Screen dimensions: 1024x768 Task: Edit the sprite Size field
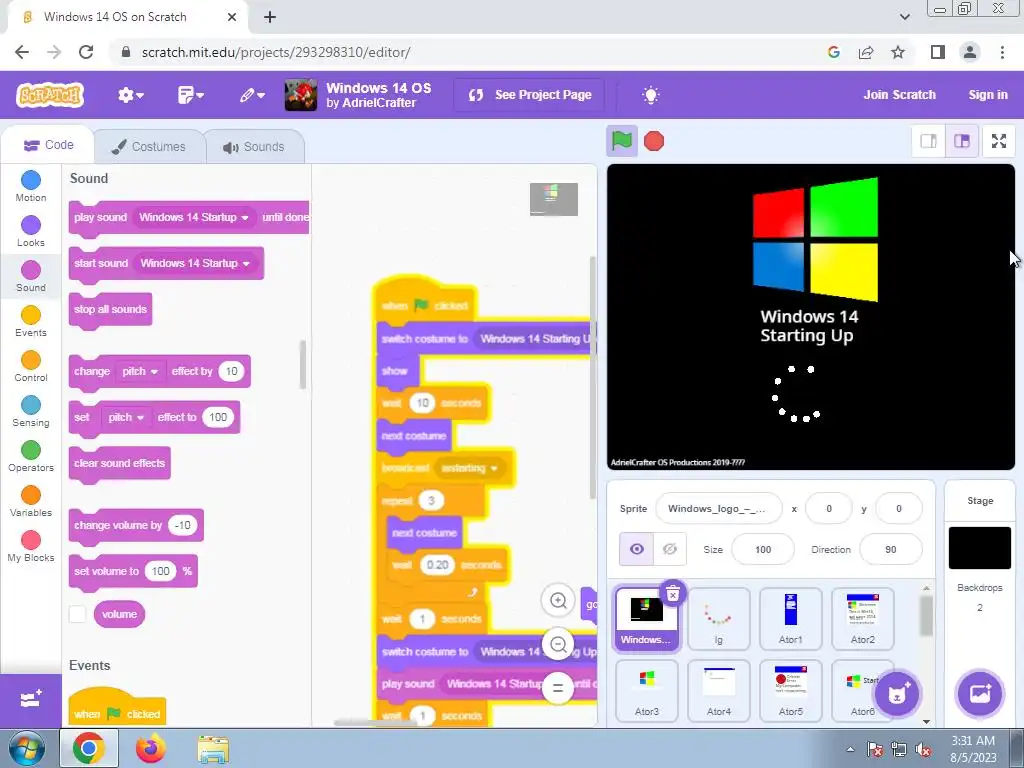763,549
